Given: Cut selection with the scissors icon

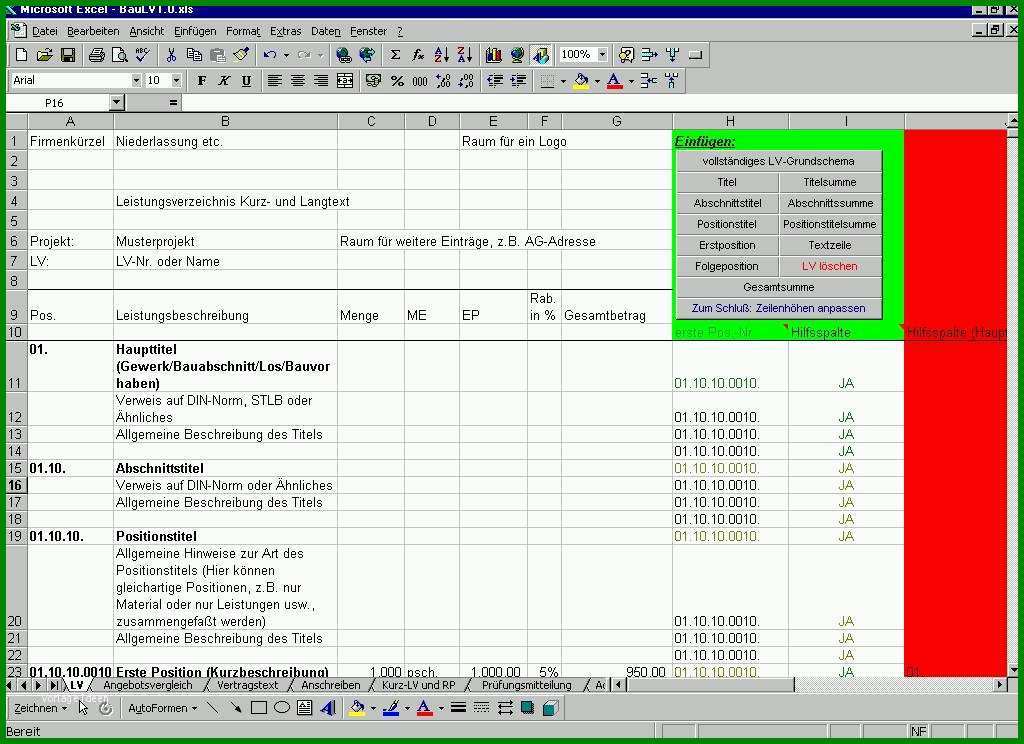Looking at the screenshot, I should point(171,55).
